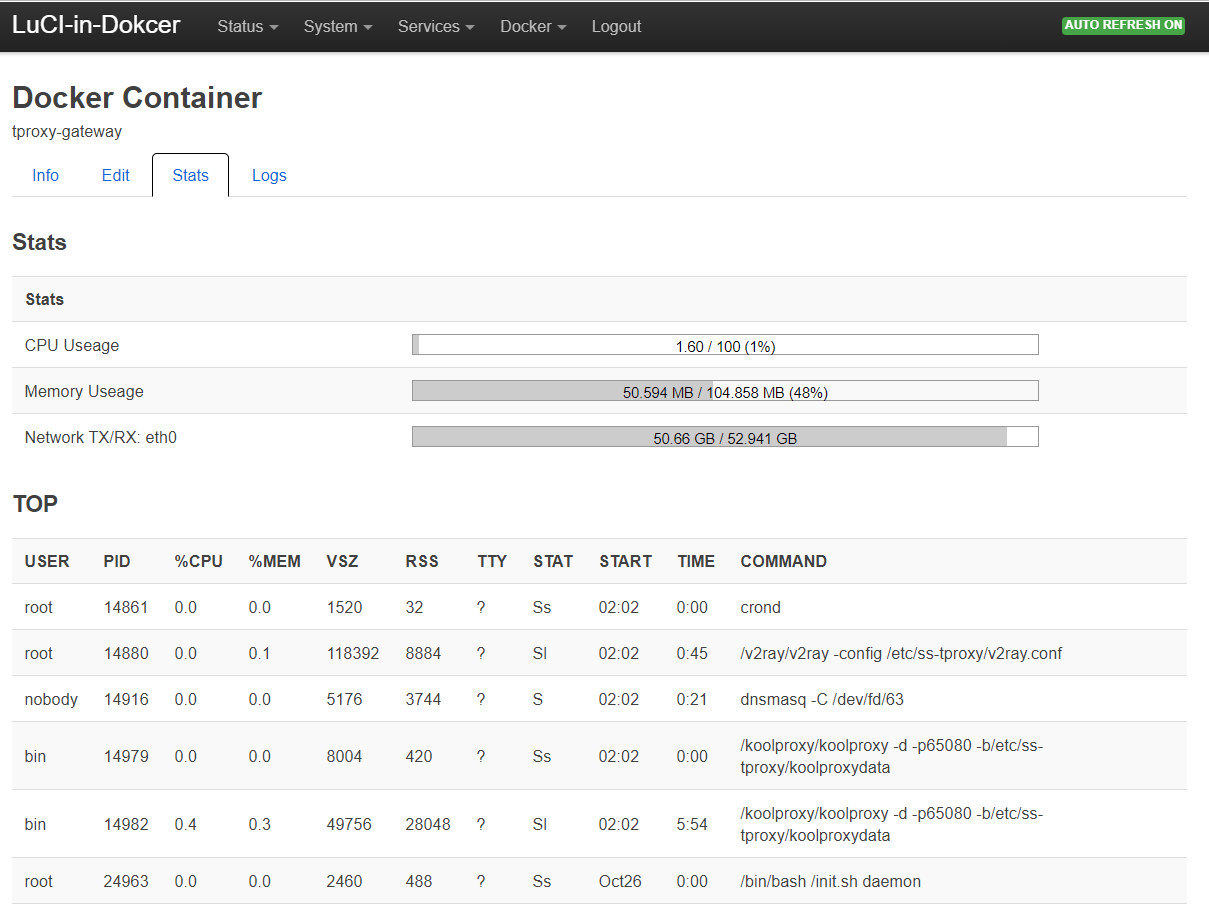Viewport: 1209px width, 913px height.
Task: Click the %CPU column header
Action: [x=198, y=561]
